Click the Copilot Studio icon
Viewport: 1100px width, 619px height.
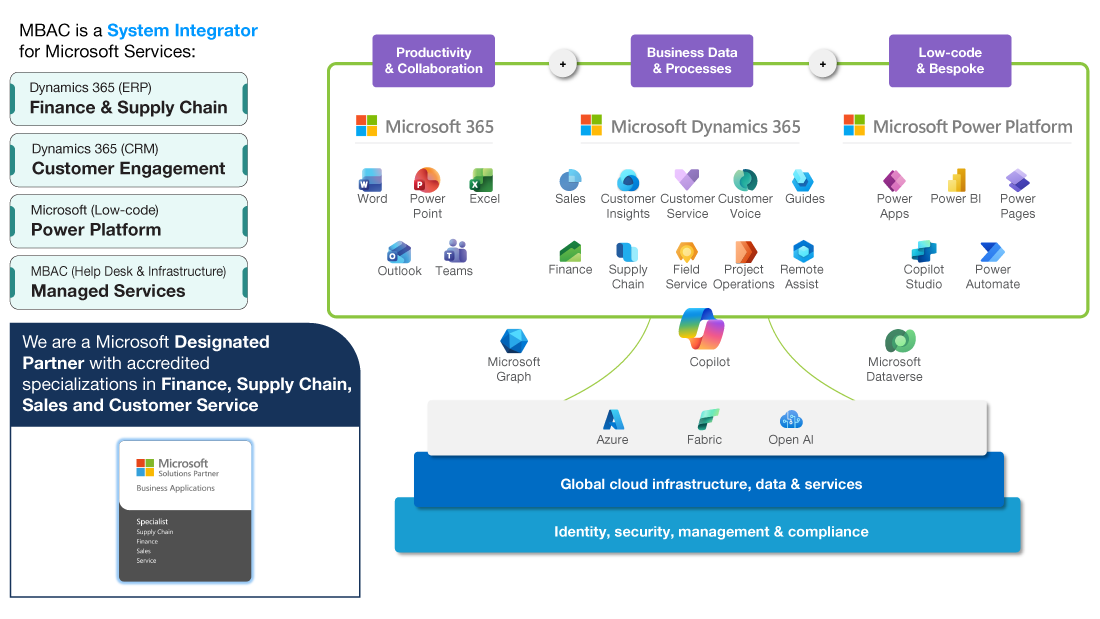(x=924, y=251)
